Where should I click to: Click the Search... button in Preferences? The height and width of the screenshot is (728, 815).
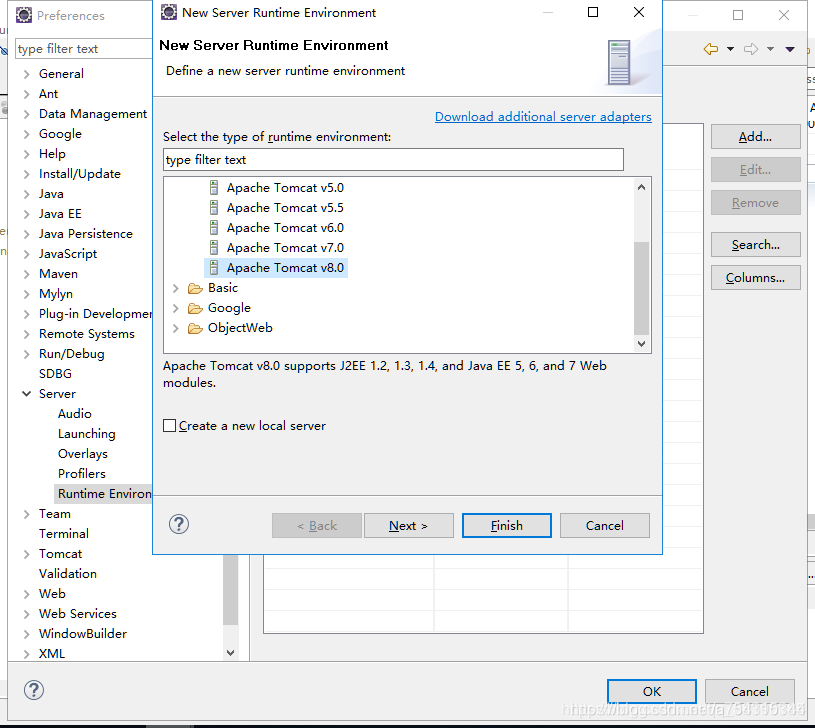point(755,245)
